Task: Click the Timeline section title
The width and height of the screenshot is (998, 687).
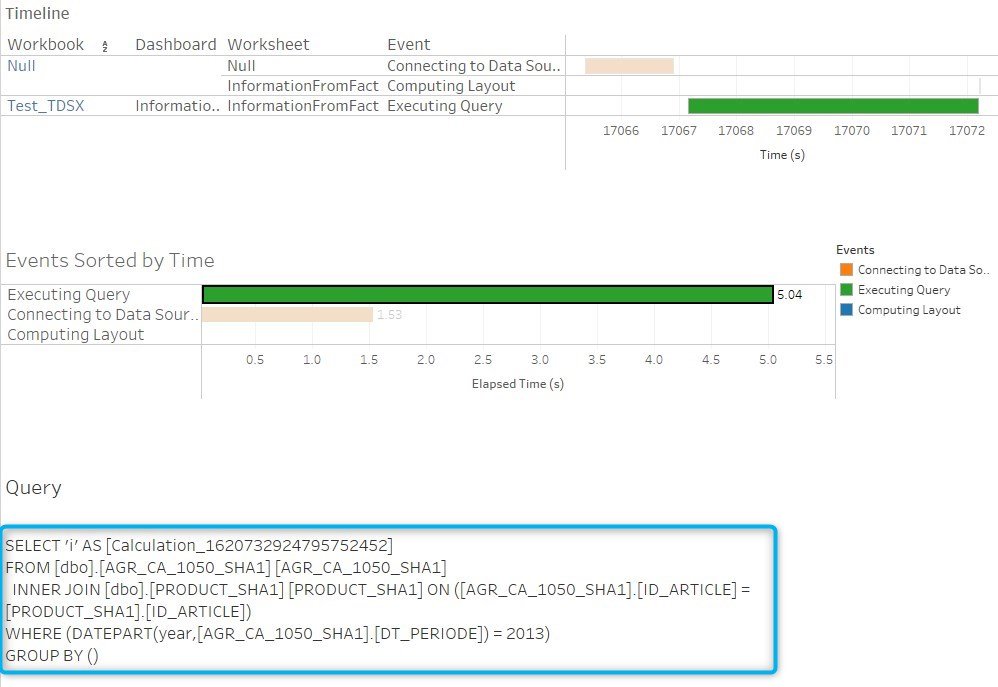Action: [38, 13]
